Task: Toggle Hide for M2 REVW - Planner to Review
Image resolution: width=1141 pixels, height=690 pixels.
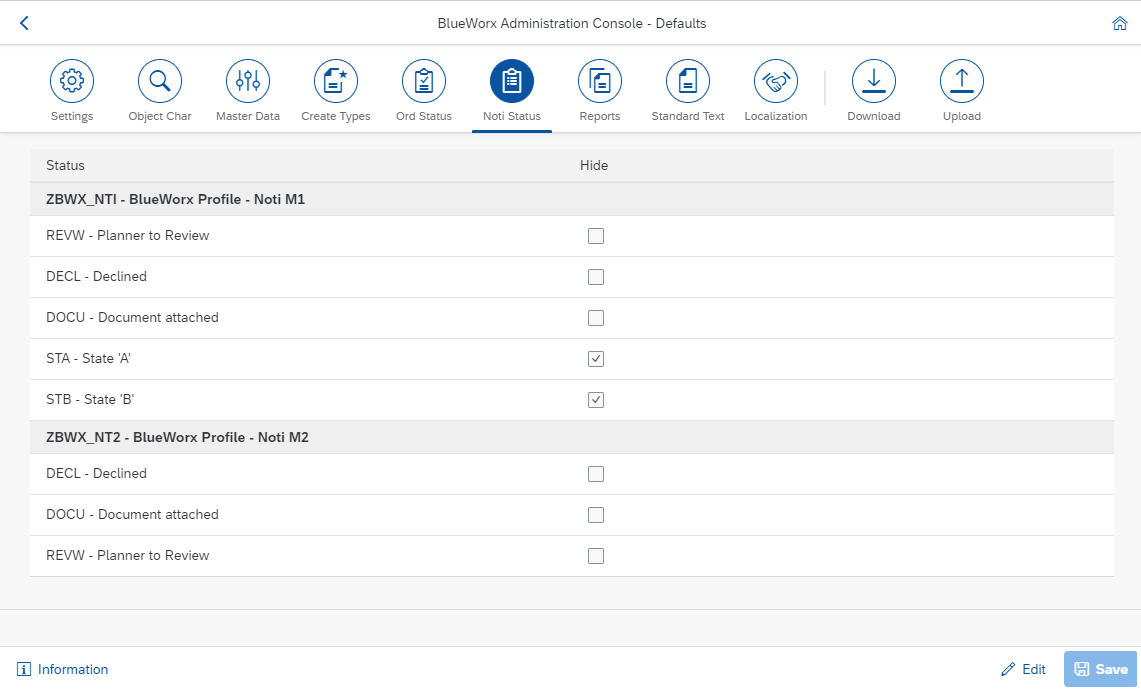Action: coord(596,556)
